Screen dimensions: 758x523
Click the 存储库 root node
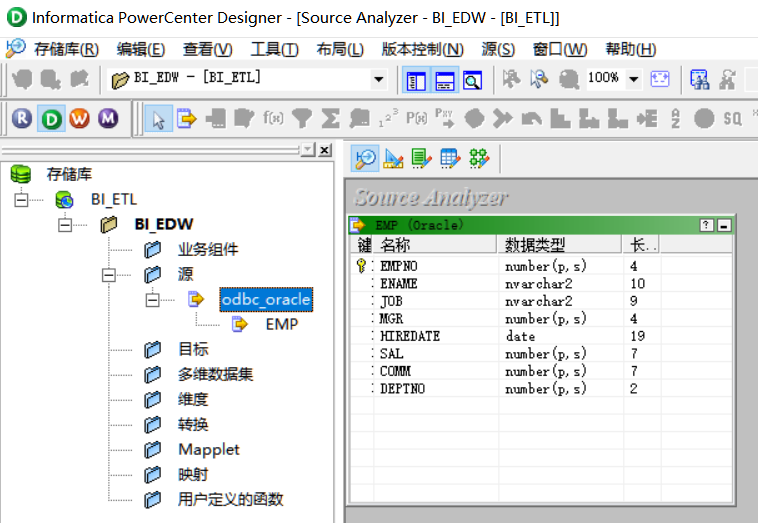(69, 174)
